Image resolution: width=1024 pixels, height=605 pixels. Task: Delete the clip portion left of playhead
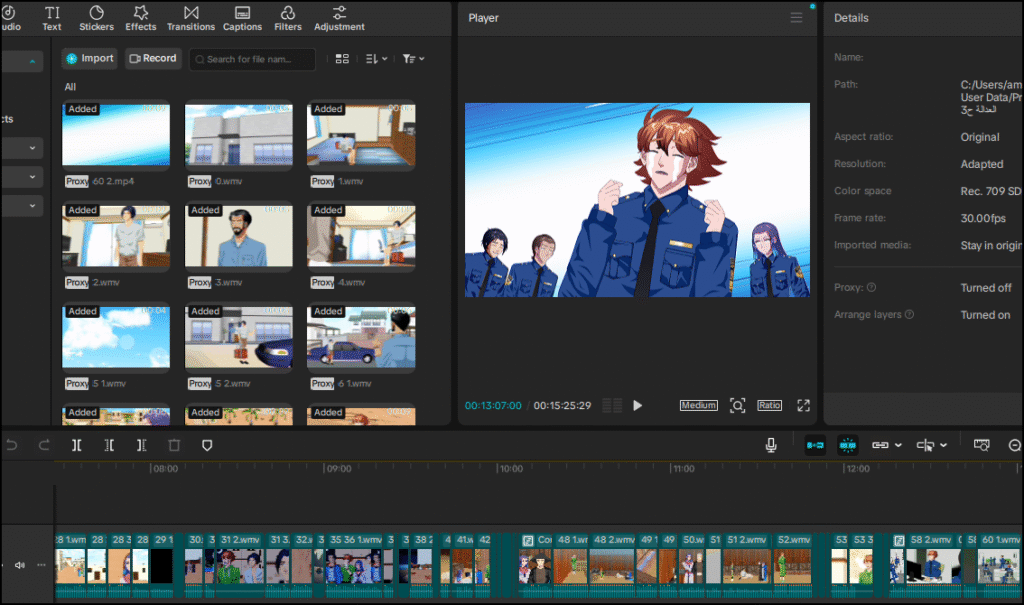pos(109,446)
